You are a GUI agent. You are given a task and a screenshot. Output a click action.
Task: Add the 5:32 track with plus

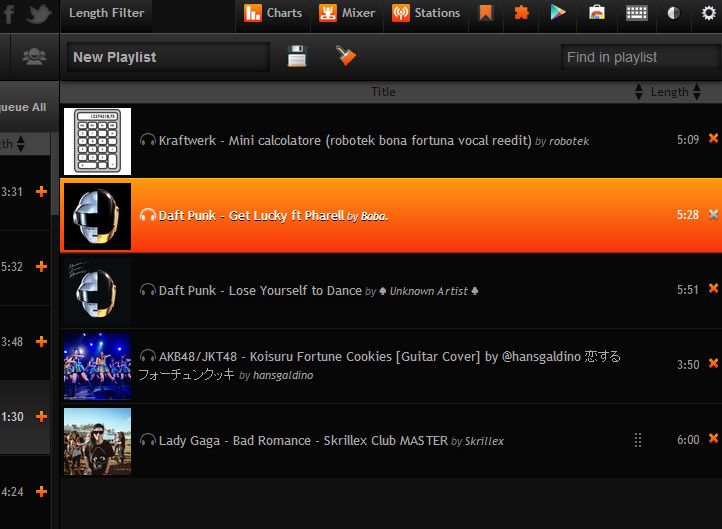tap(41, 267)
